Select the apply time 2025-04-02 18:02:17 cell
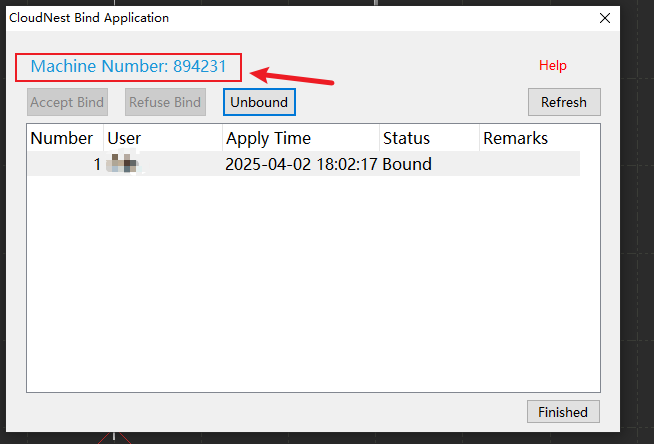 point(301,164)
